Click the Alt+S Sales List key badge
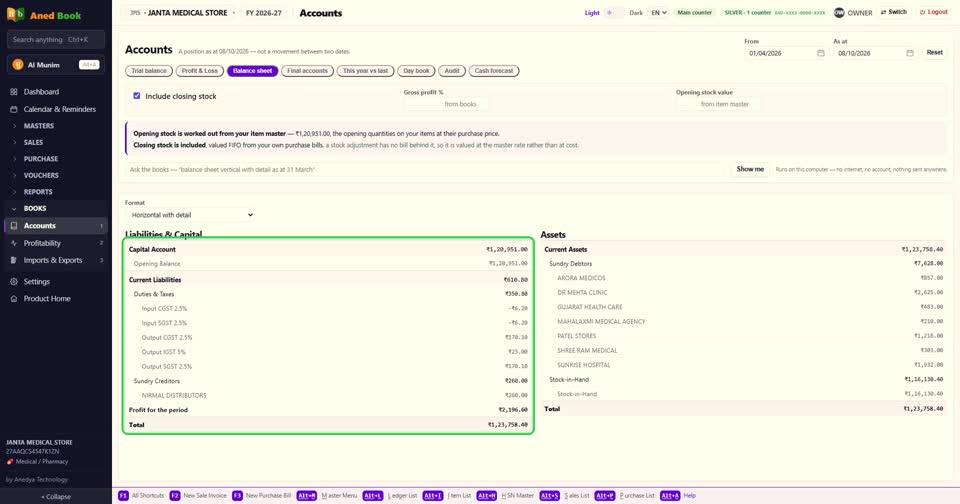960x504 pixels. pos(549,495)
